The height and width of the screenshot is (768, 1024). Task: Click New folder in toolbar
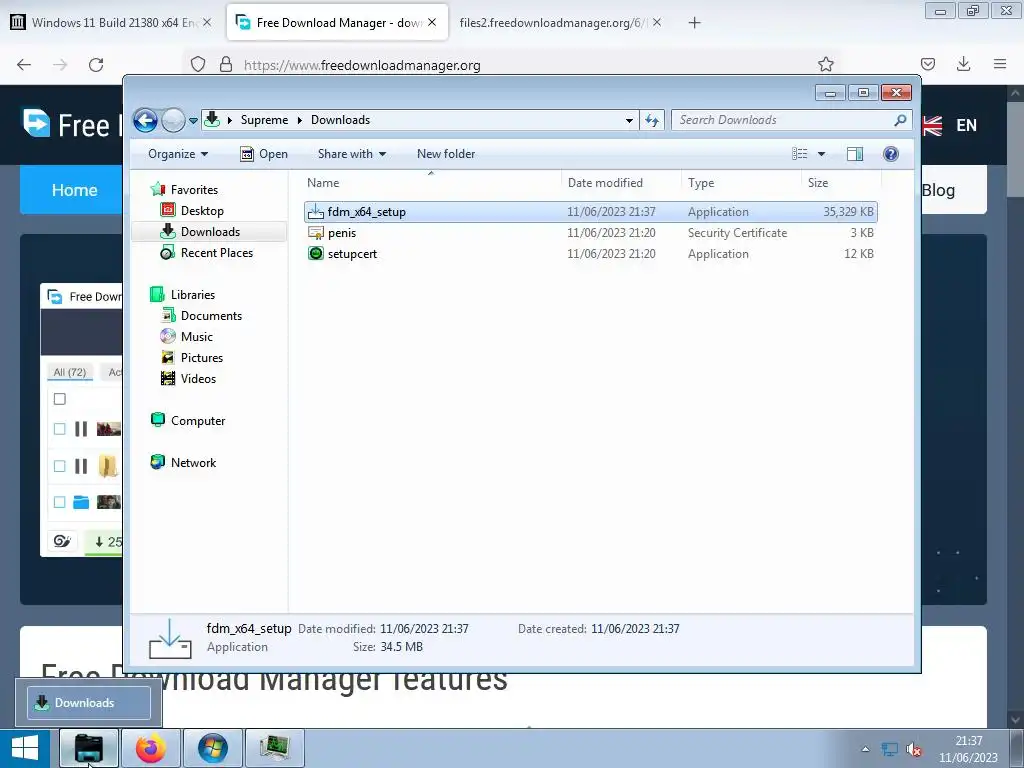(446, 154)
